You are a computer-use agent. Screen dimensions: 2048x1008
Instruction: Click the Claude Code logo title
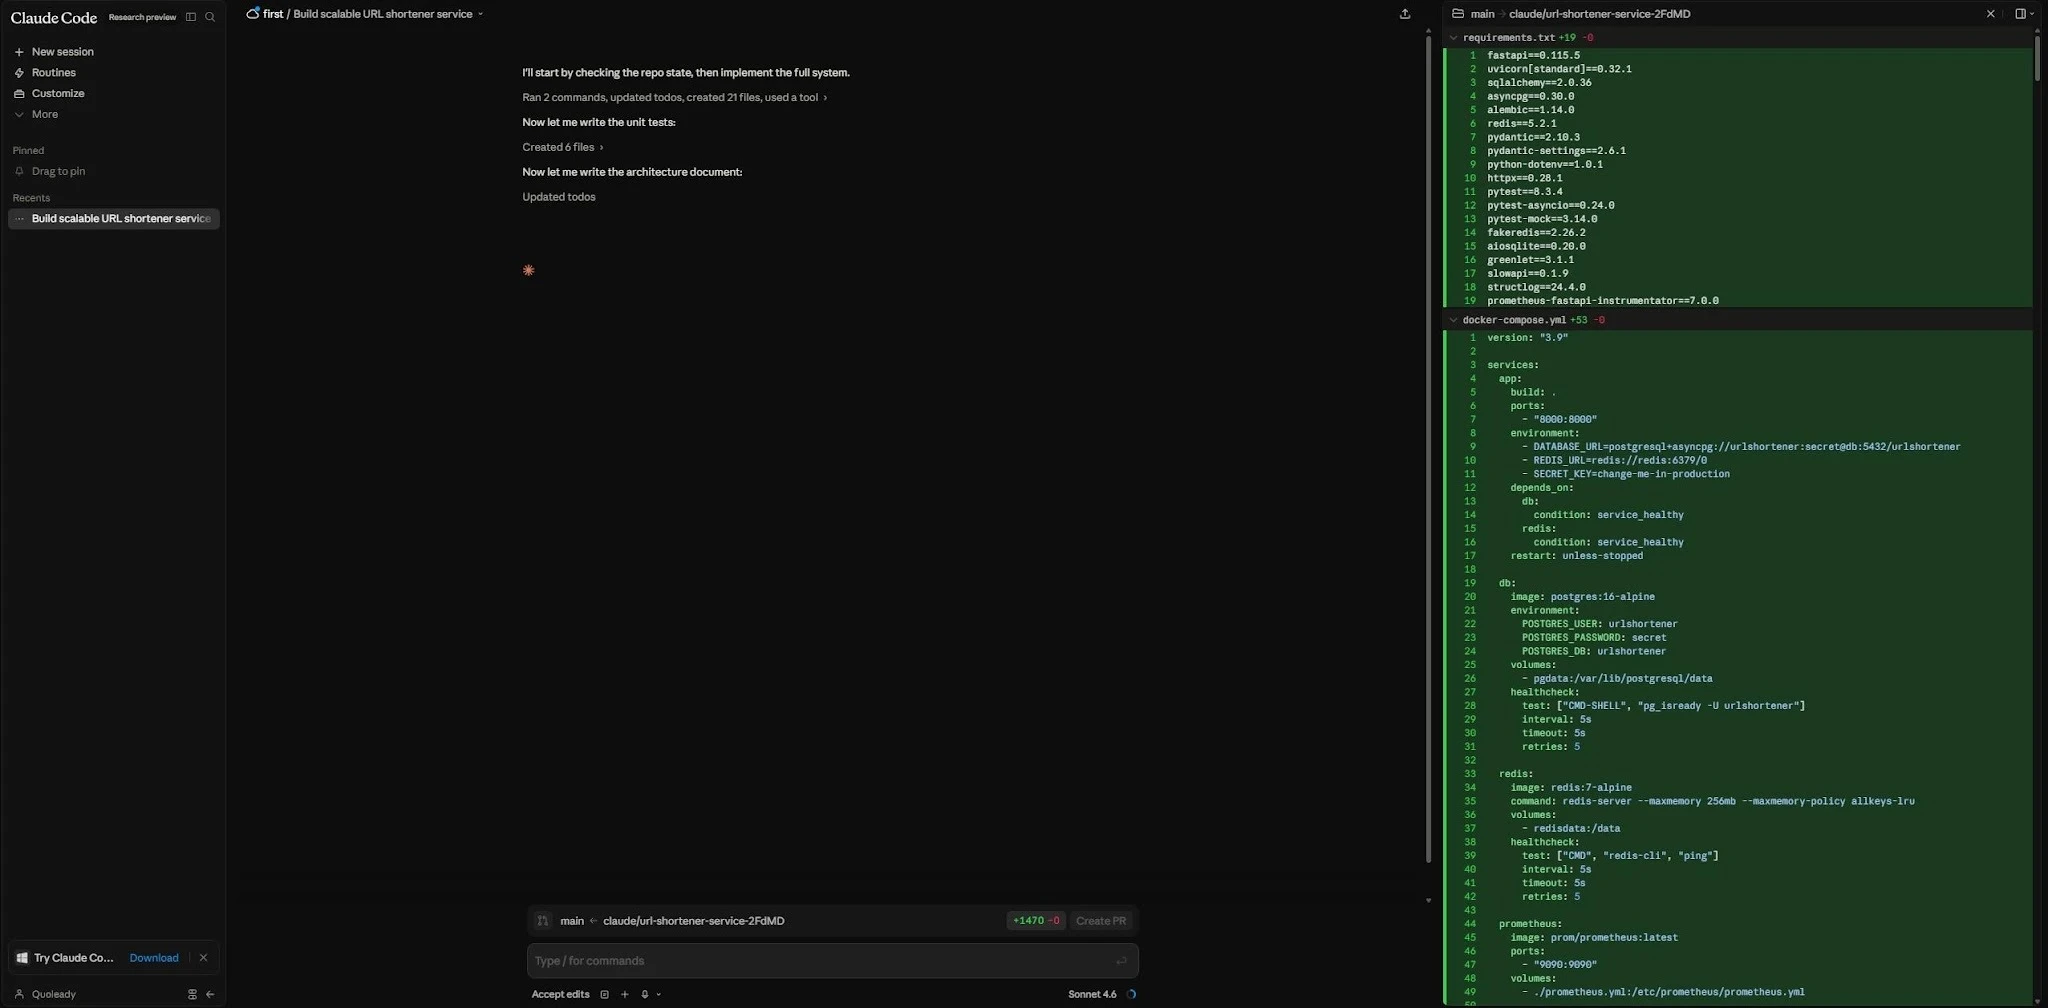pos(54,17)
